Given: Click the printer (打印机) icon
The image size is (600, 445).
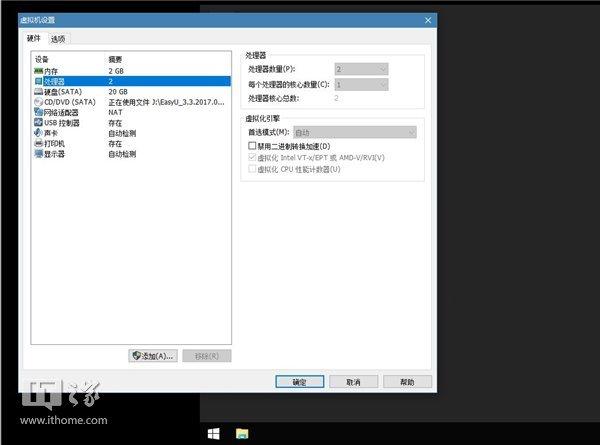Looking at the screenshot, I should (38, 143).
